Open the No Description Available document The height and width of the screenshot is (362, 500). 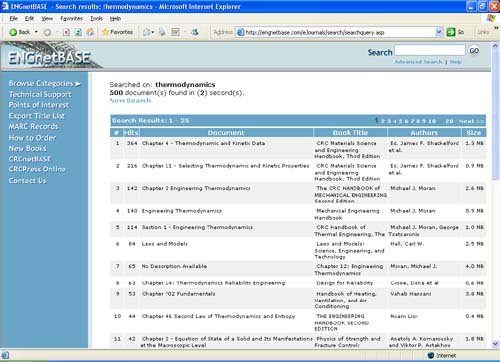pyautogui.click(x=174, y=266)
